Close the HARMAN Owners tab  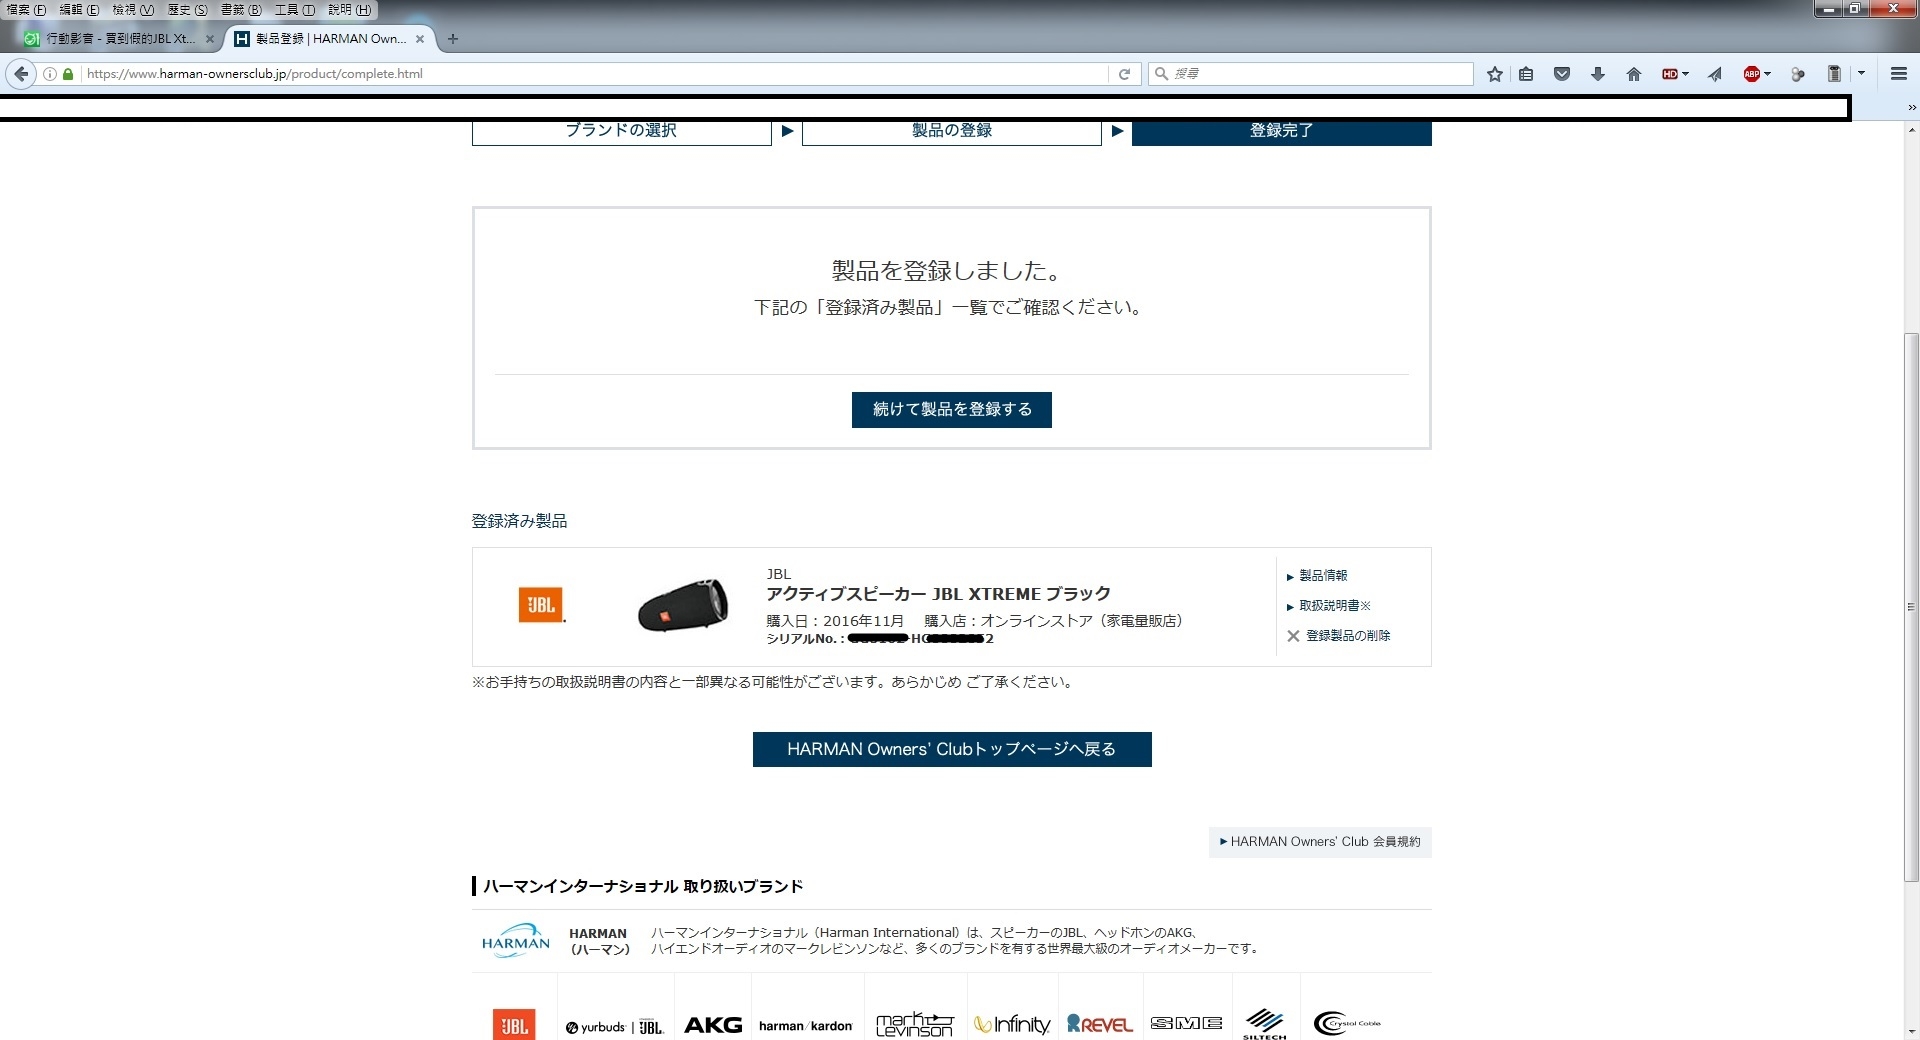coord(420,39)
